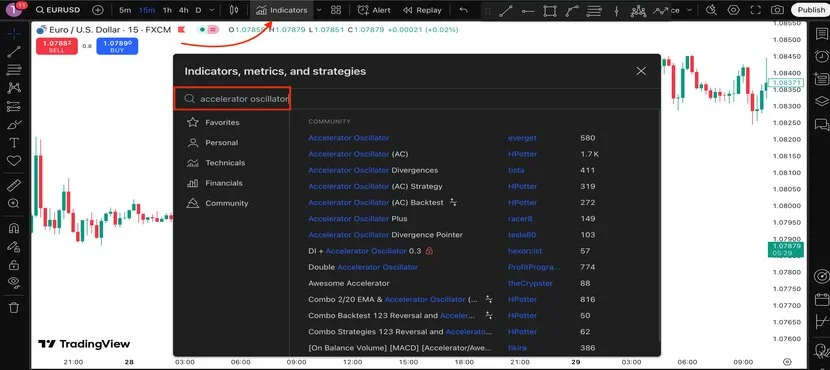Switch to the 15m timeframe
This screenshot has height=370, width=830.
click(147, 10)
